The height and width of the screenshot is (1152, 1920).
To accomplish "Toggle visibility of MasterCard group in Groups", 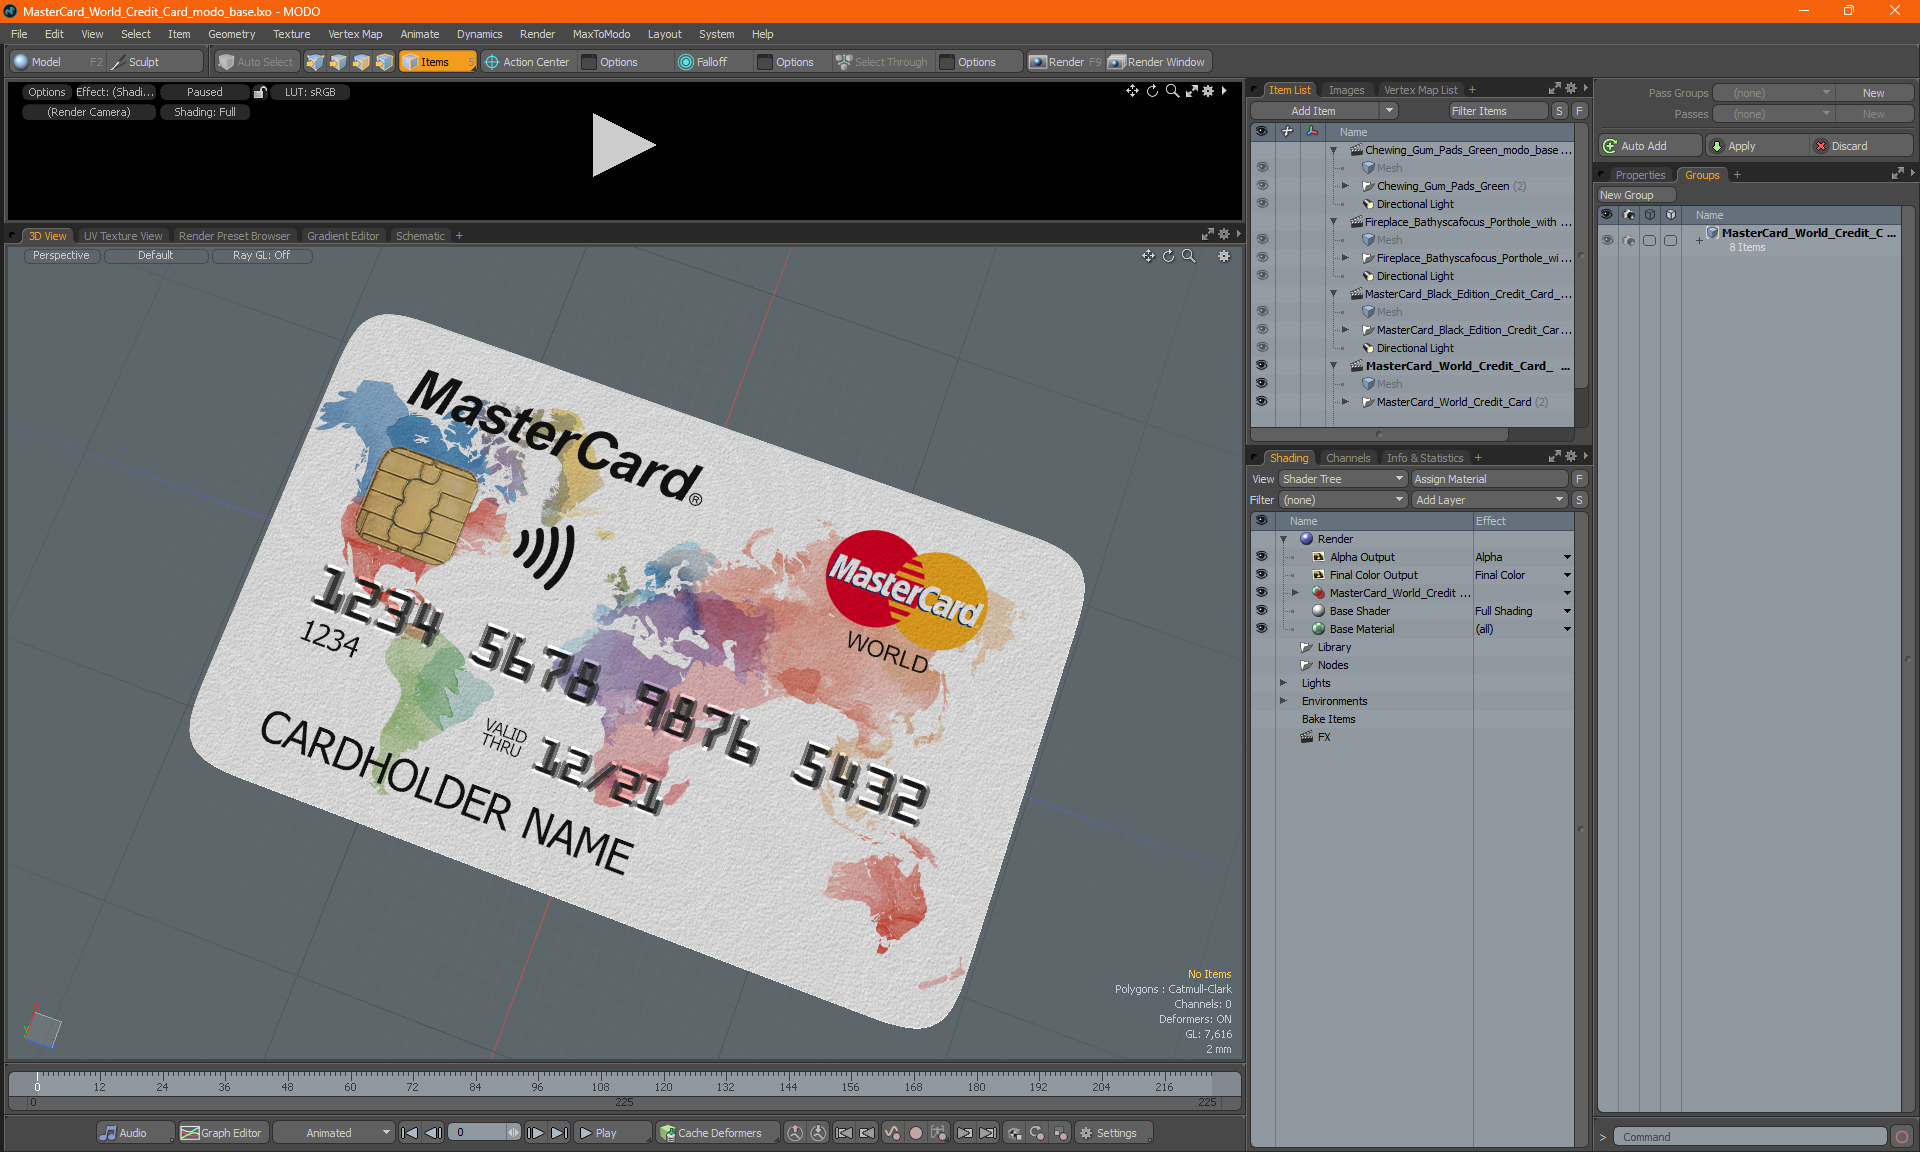I will click(1607, 240).
